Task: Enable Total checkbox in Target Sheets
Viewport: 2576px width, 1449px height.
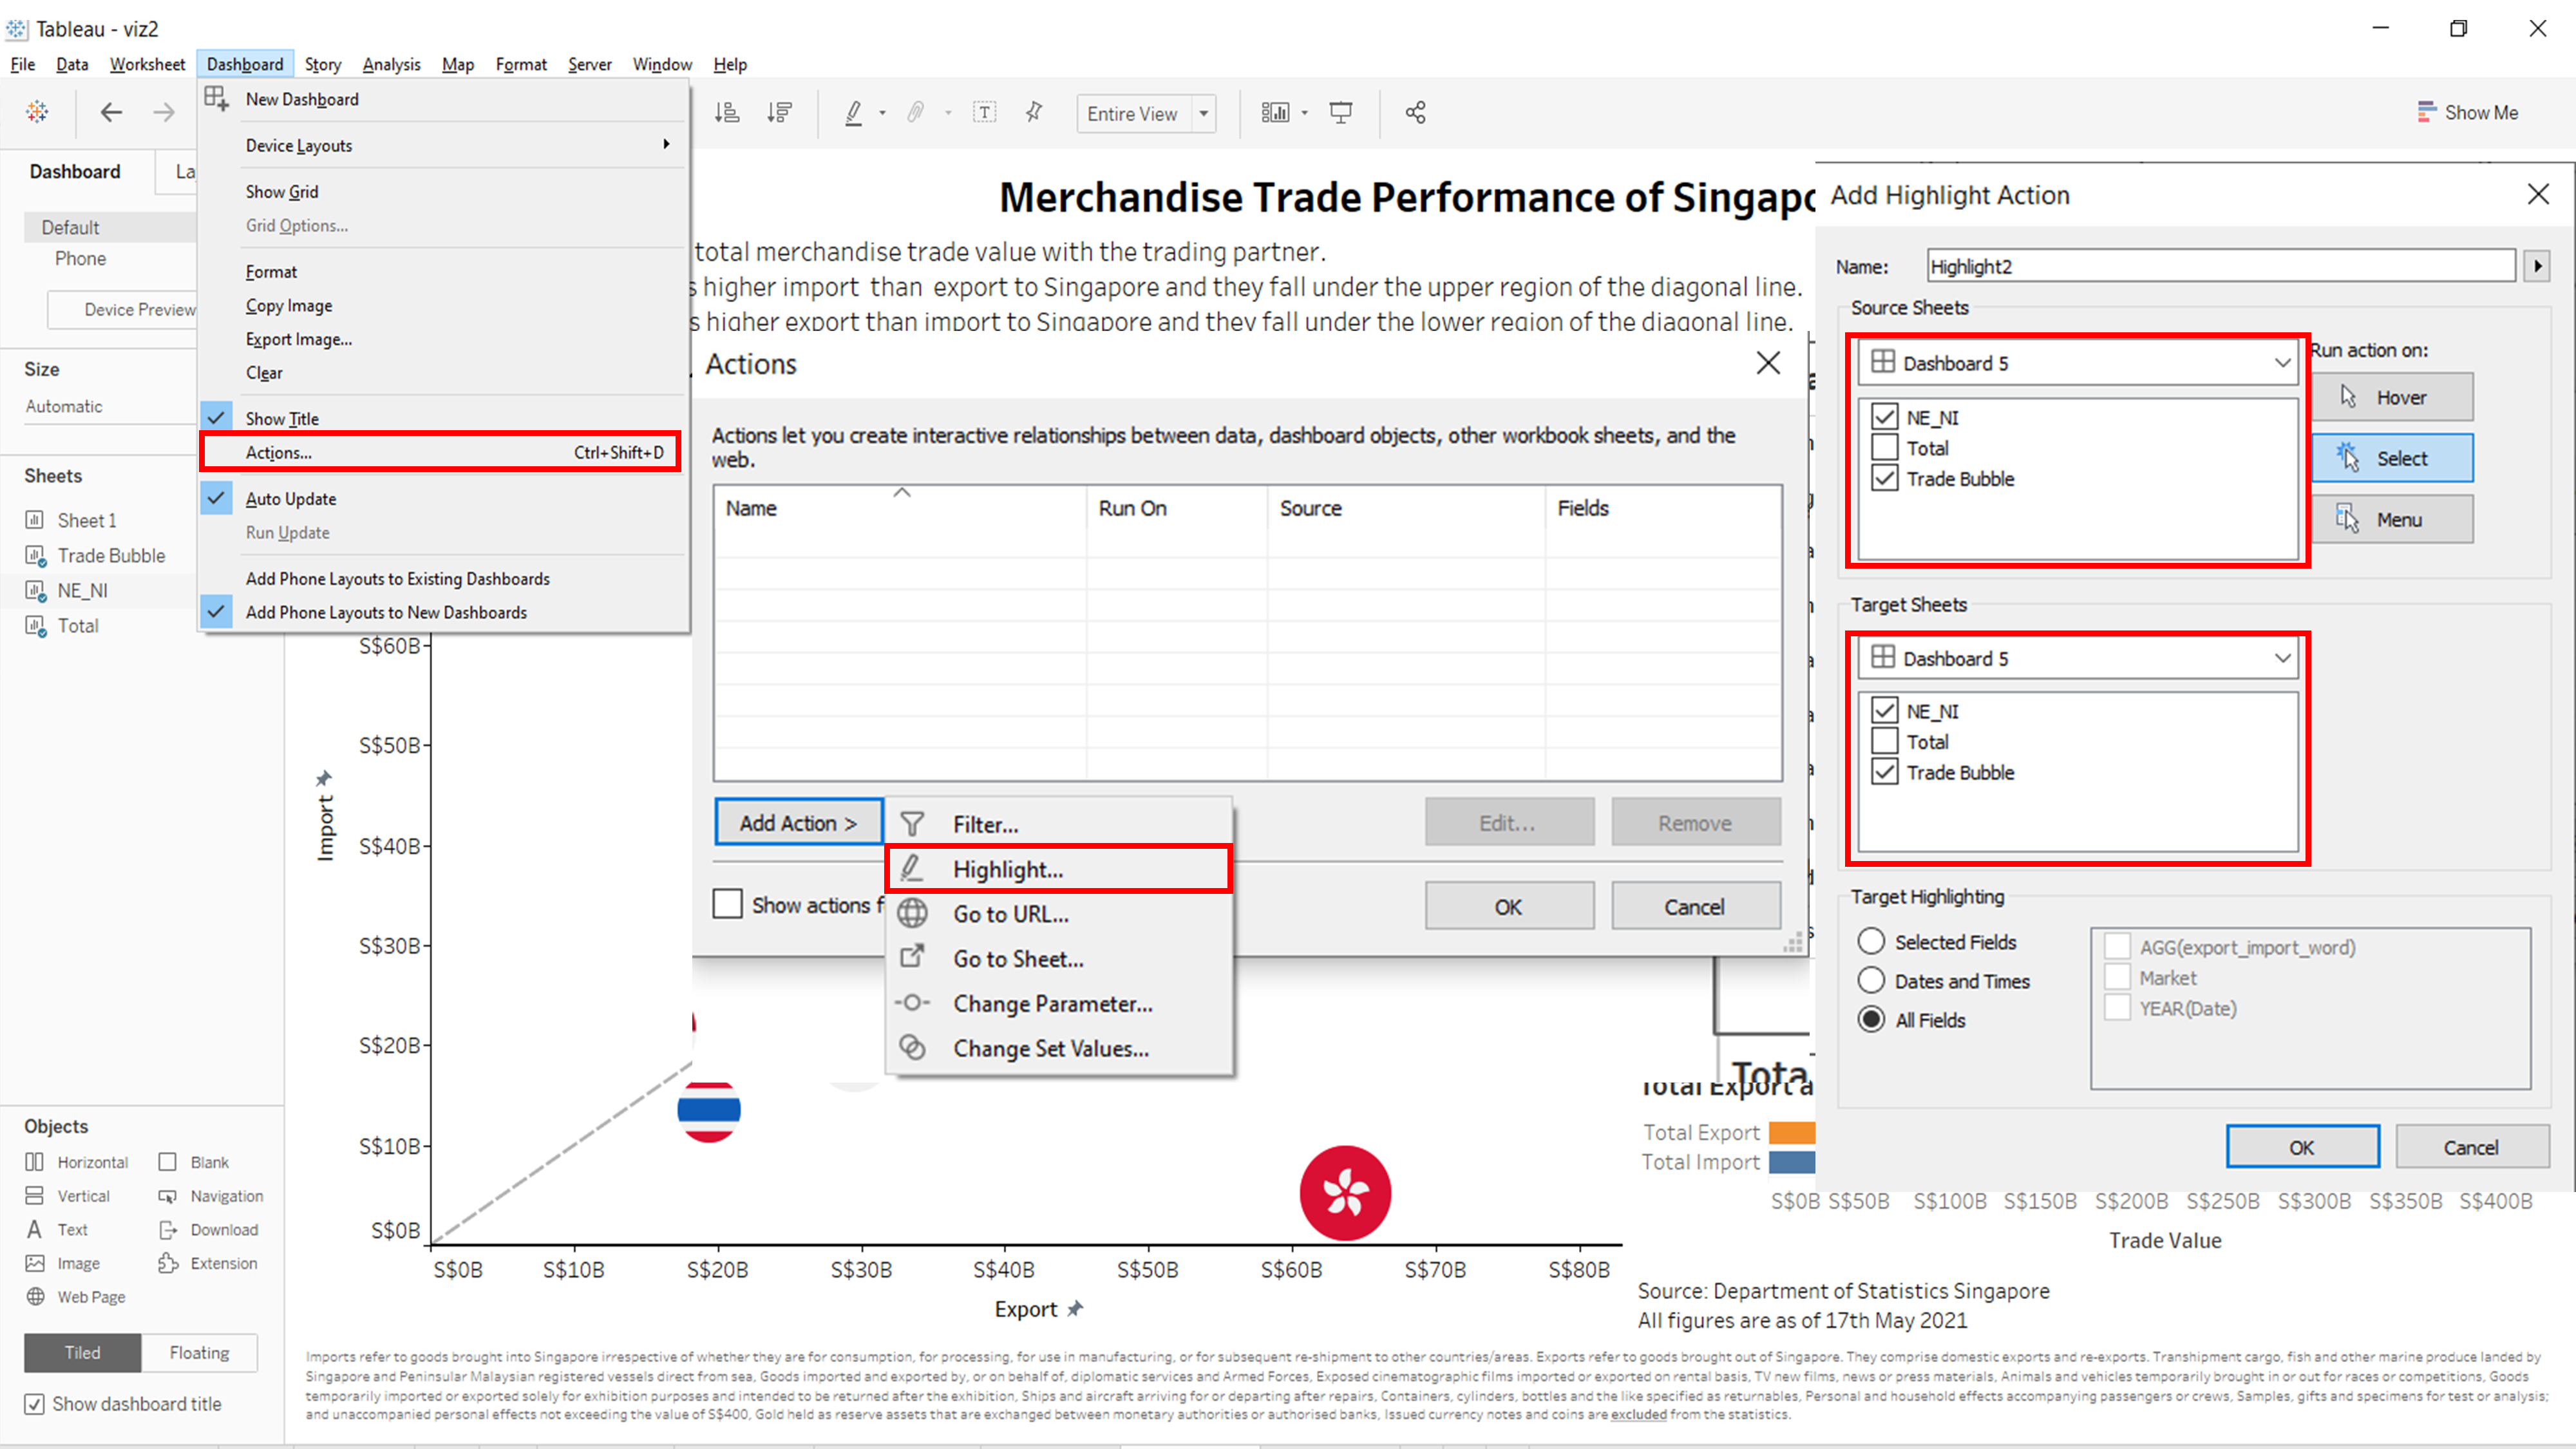Action: [1884, 741]
